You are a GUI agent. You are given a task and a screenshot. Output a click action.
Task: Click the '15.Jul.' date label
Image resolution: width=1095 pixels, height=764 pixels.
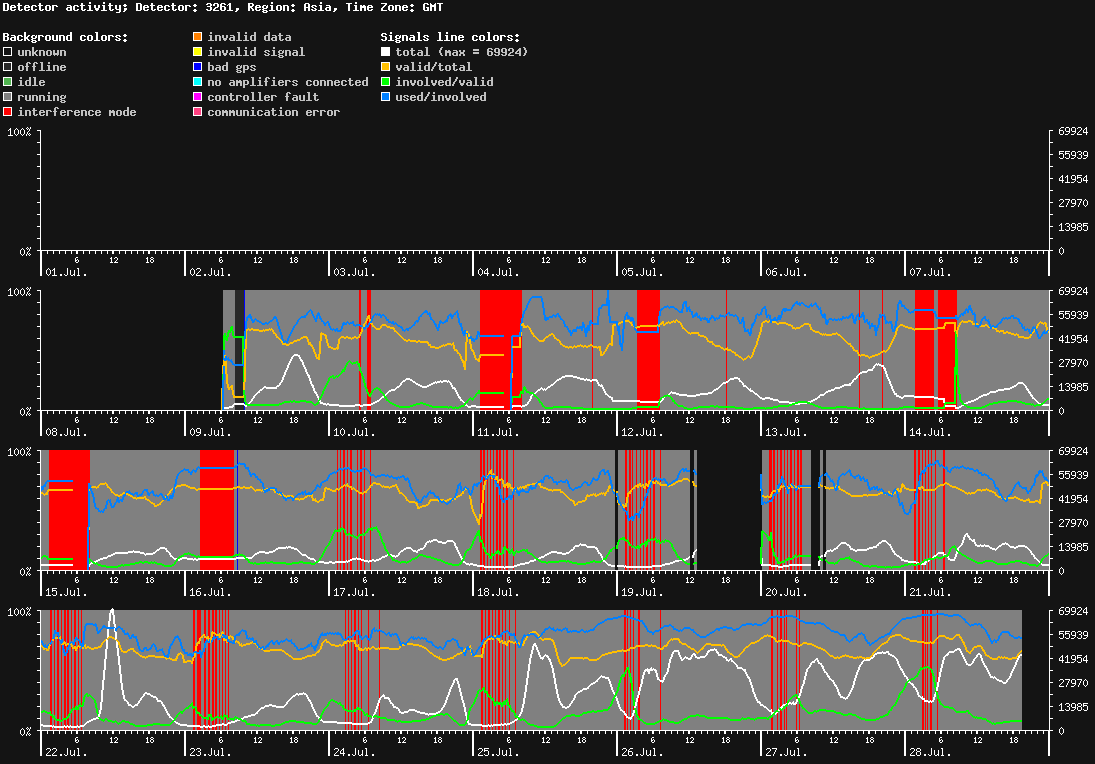click(x=66, y=592)
